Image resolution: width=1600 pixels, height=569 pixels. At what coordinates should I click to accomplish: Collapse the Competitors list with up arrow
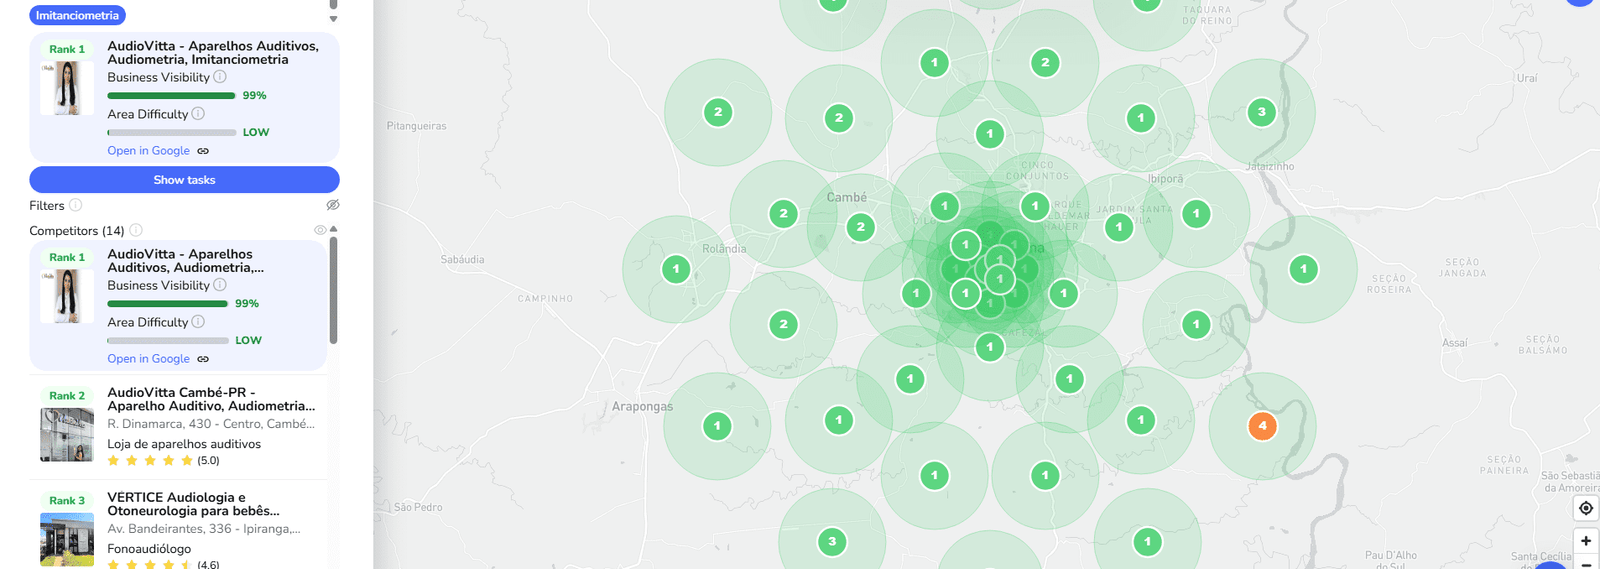(x=334, y=229)
